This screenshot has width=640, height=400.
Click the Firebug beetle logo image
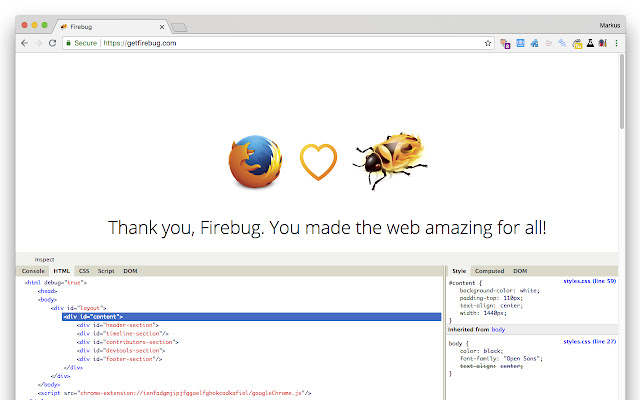390,160
